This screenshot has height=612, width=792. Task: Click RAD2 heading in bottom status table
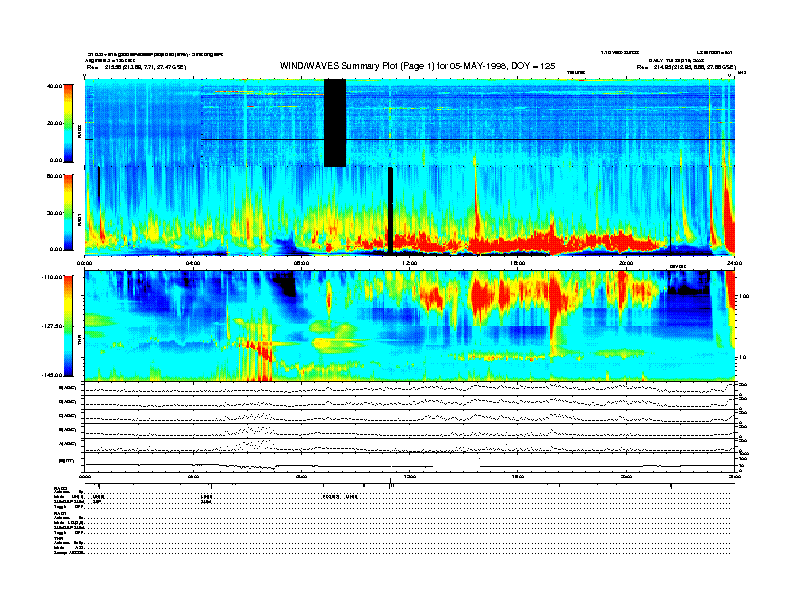click(x=60, y=488)
